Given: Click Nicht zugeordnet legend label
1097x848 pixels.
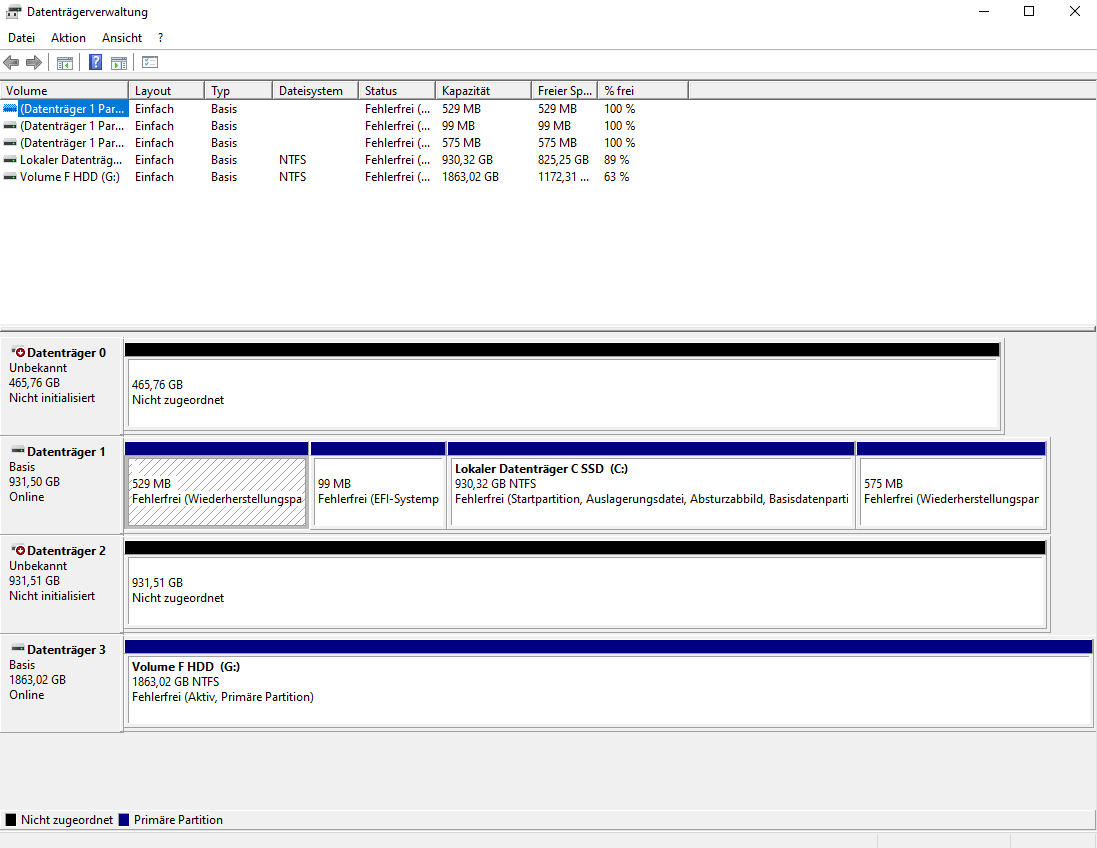Looking at the screenshot, I should [x=66, y=819].
